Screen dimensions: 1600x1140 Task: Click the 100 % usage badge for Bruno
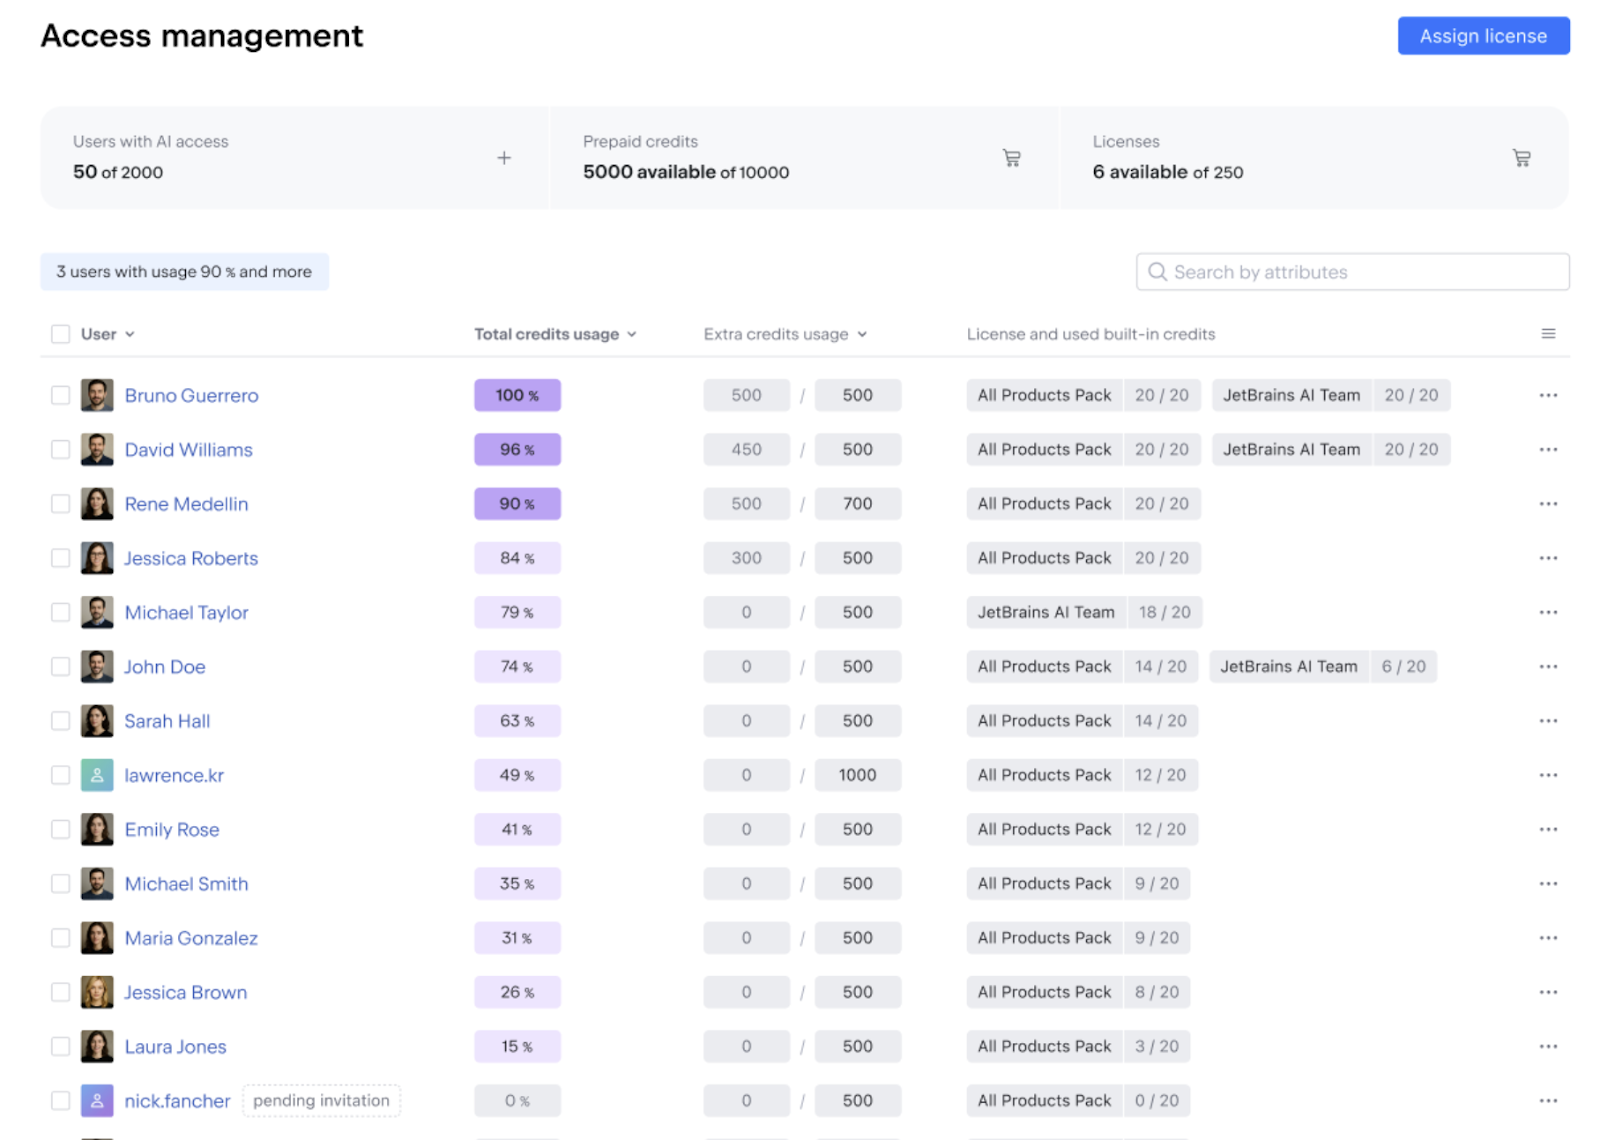click(x=517, y=396)
